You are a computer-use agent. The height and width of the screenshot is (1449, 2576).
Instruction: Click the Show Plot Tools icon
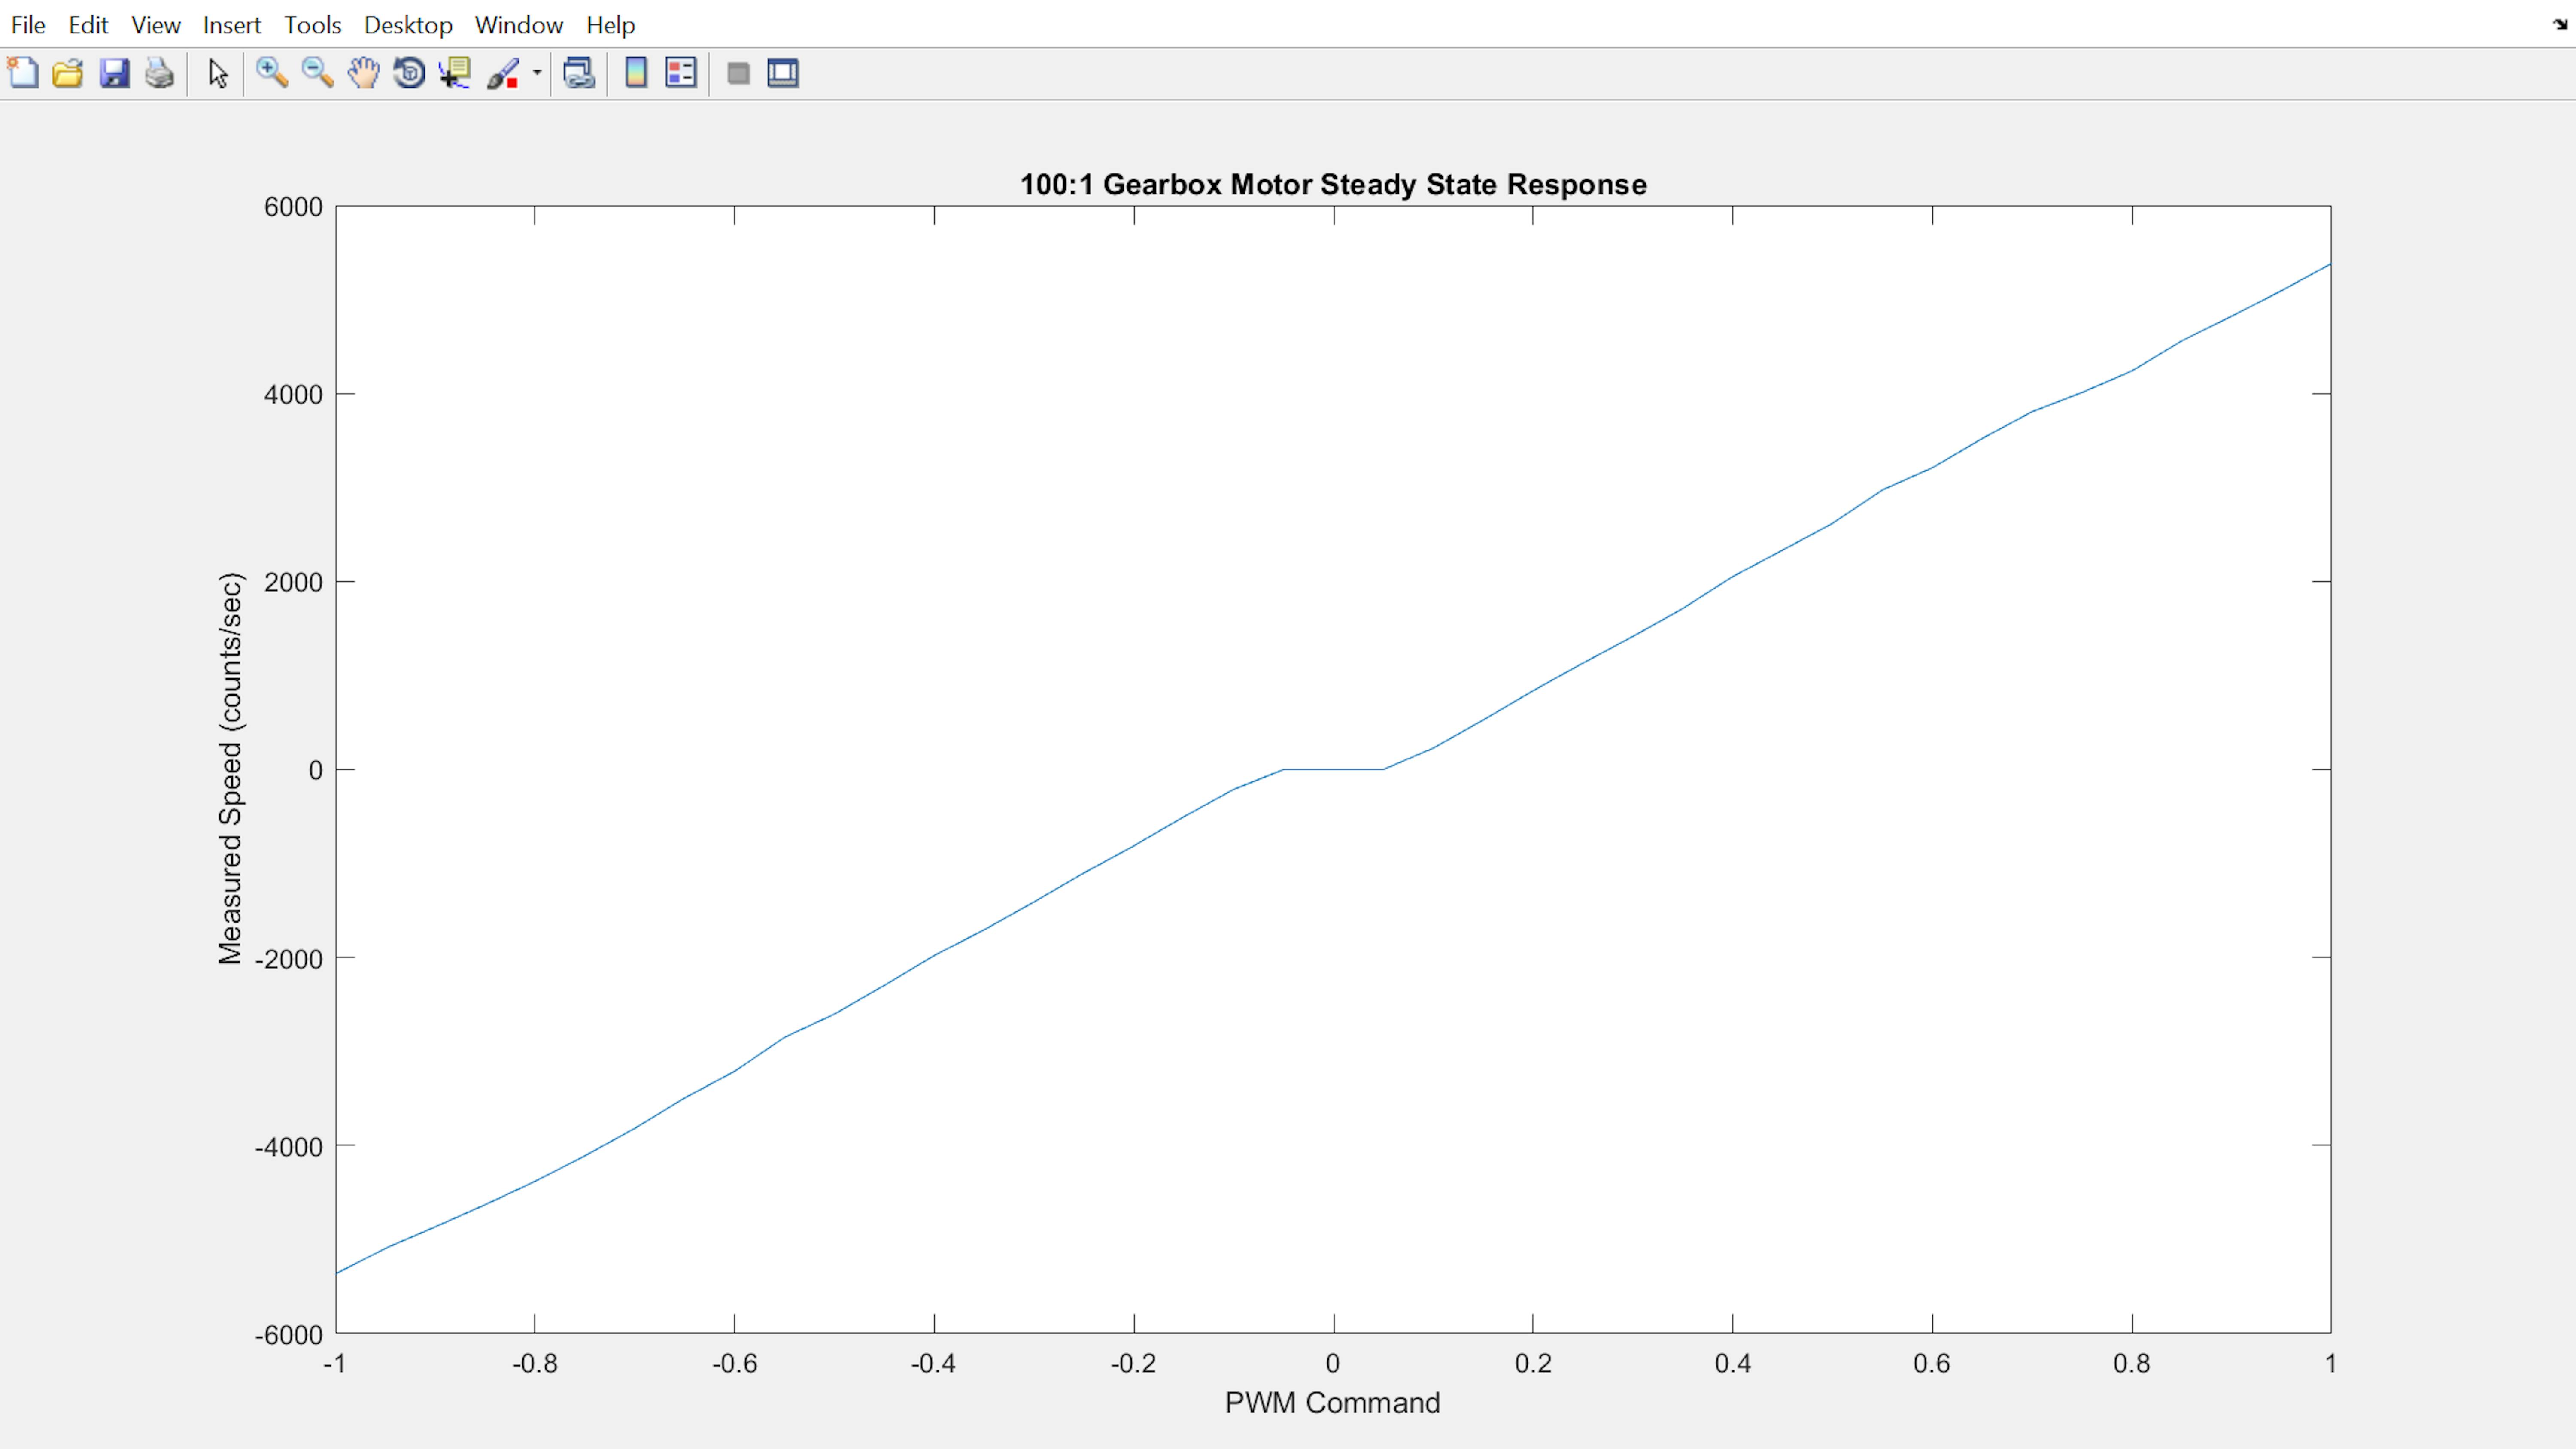783,73
